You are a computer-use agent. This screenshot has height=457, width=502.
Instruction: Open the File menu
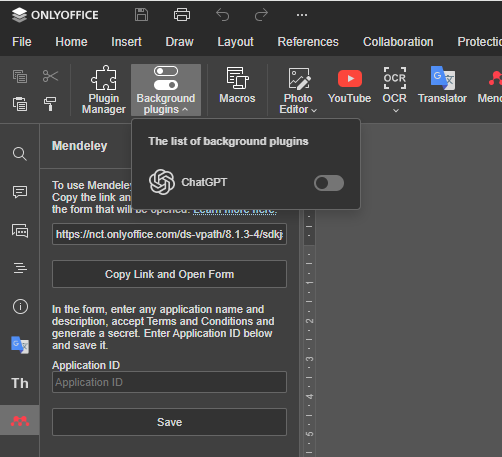[22, 42]
